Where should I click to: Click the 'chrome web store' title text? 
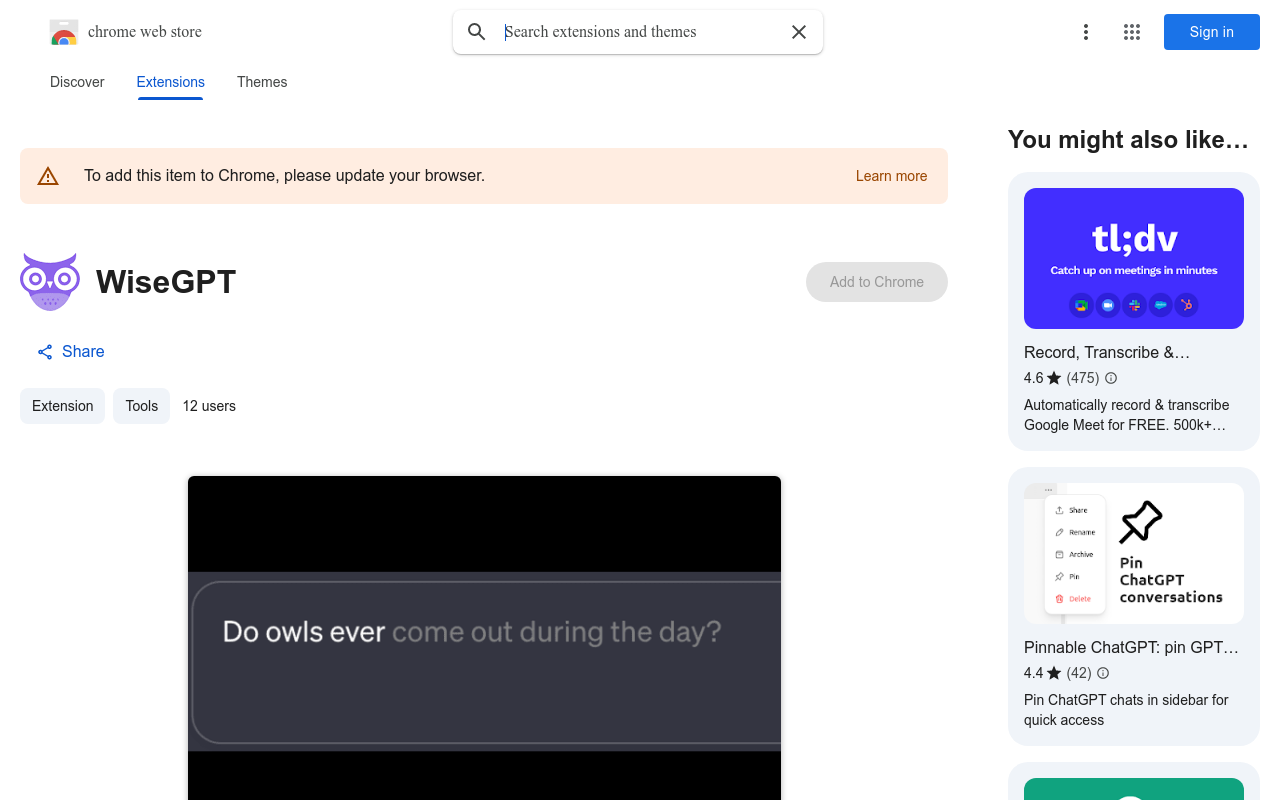click(x=145, y=32)
